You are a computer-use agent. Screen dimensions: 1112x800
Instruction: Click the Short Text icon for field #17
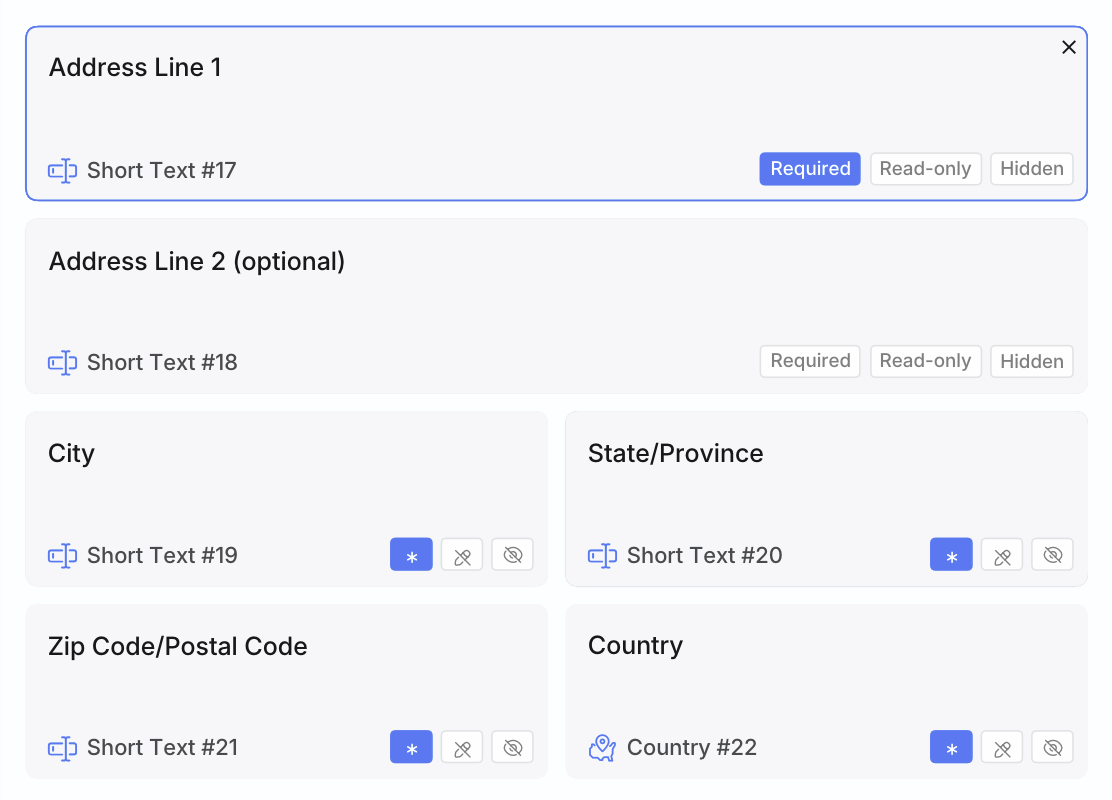62,171
